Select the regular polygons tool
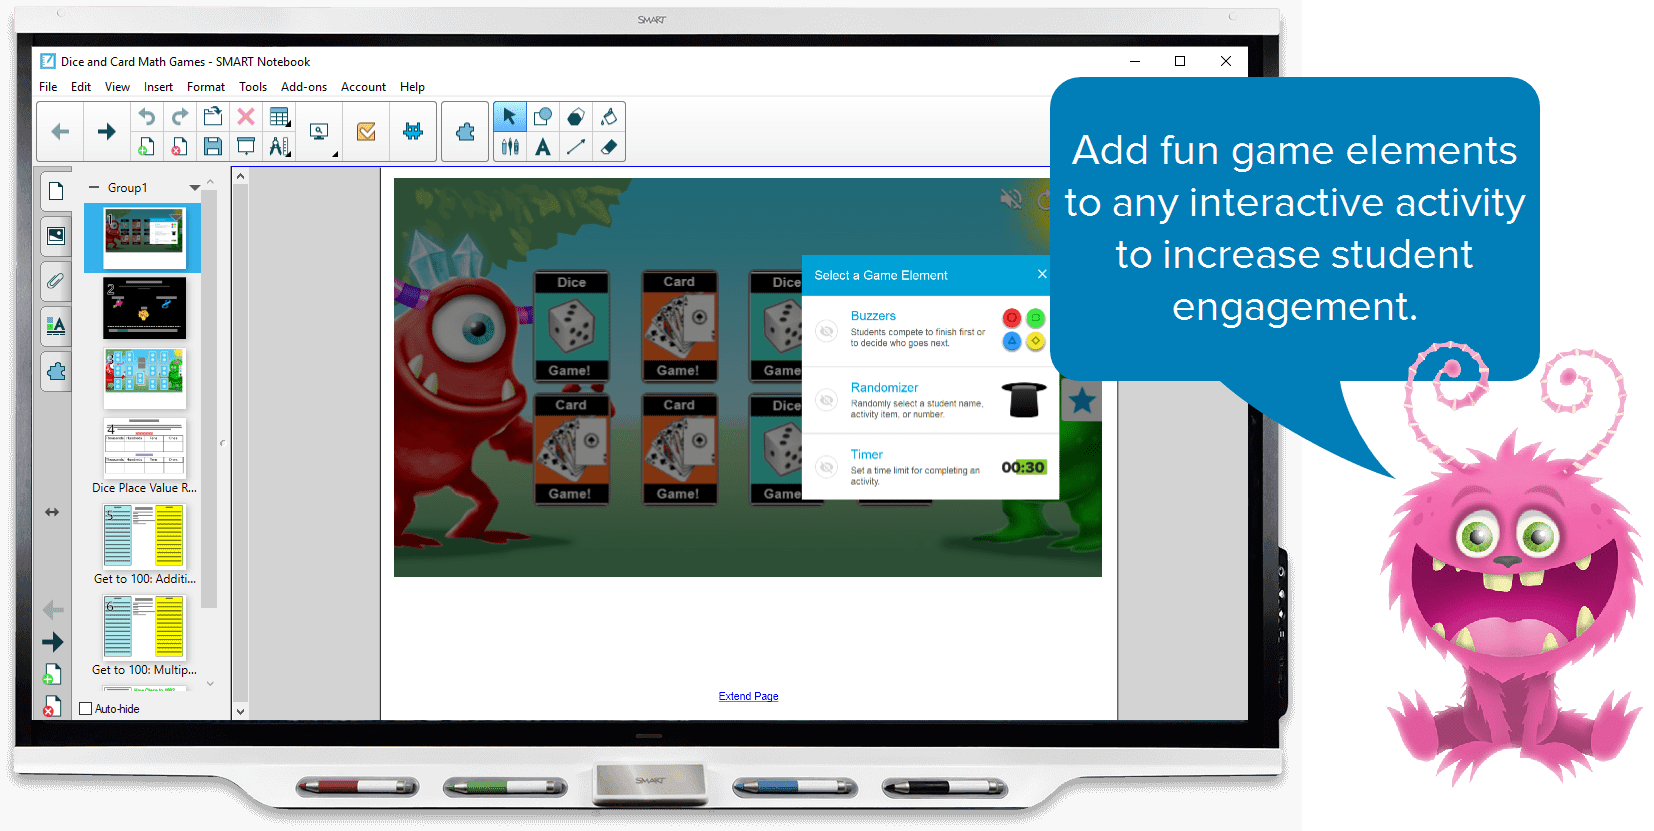Image resolution: width=1654 pixels, height=831 pixels. tap(576, 116)
